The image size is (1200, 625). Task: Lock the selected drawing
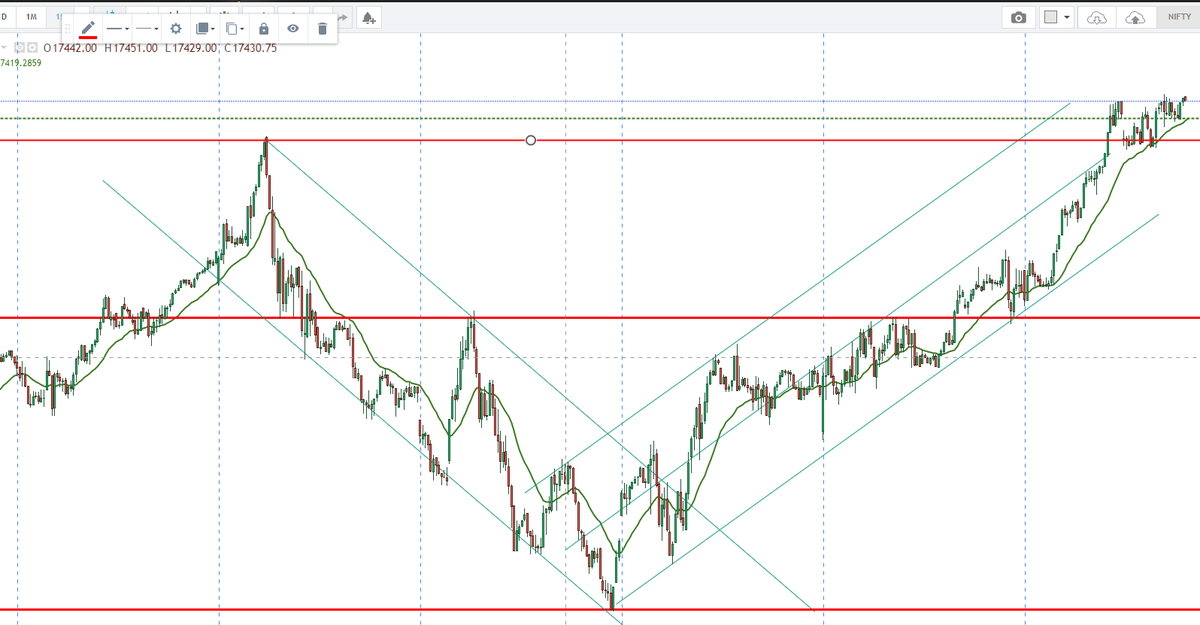[263, 29]
